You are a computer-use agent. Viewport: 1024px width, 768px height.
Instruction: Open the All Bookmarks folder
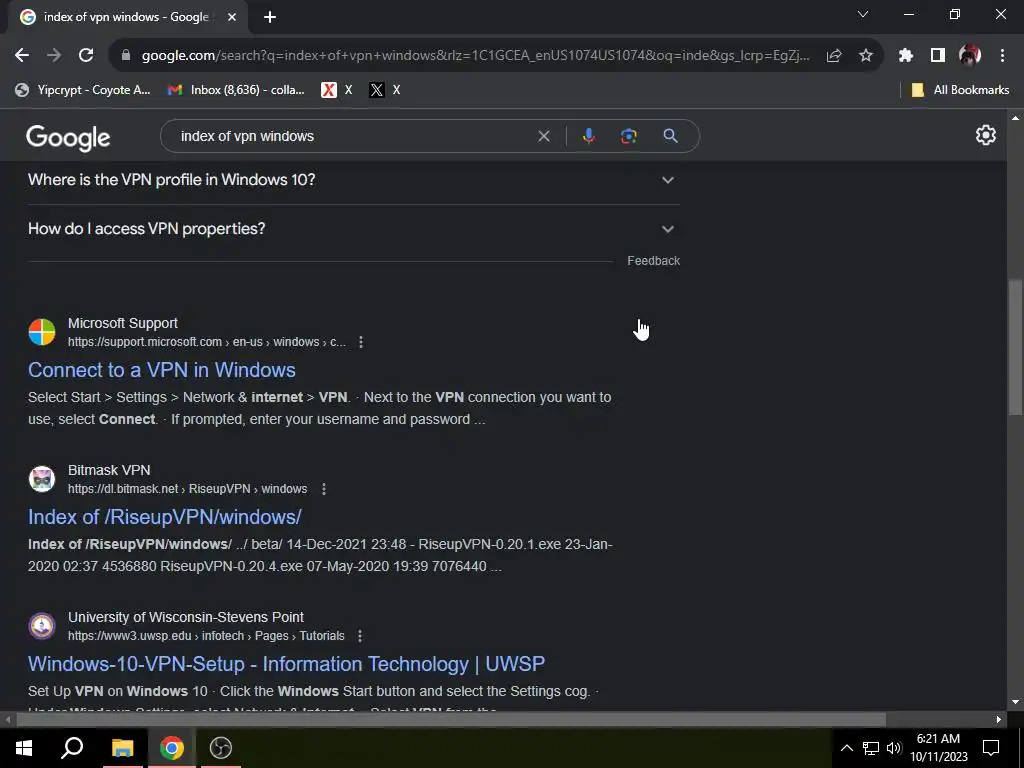(x=960, y=90)
